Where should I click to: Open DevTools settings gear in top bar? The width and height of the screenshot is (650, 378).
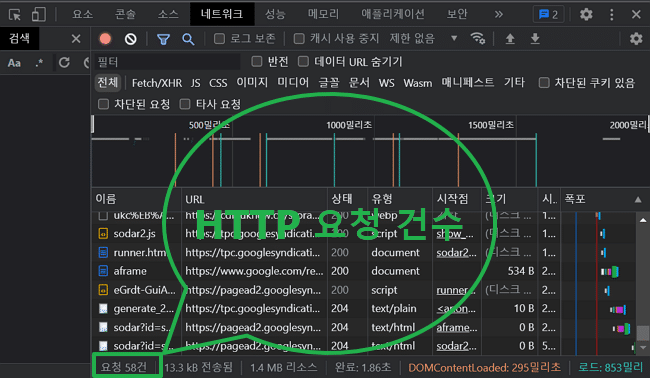point(586,15)
